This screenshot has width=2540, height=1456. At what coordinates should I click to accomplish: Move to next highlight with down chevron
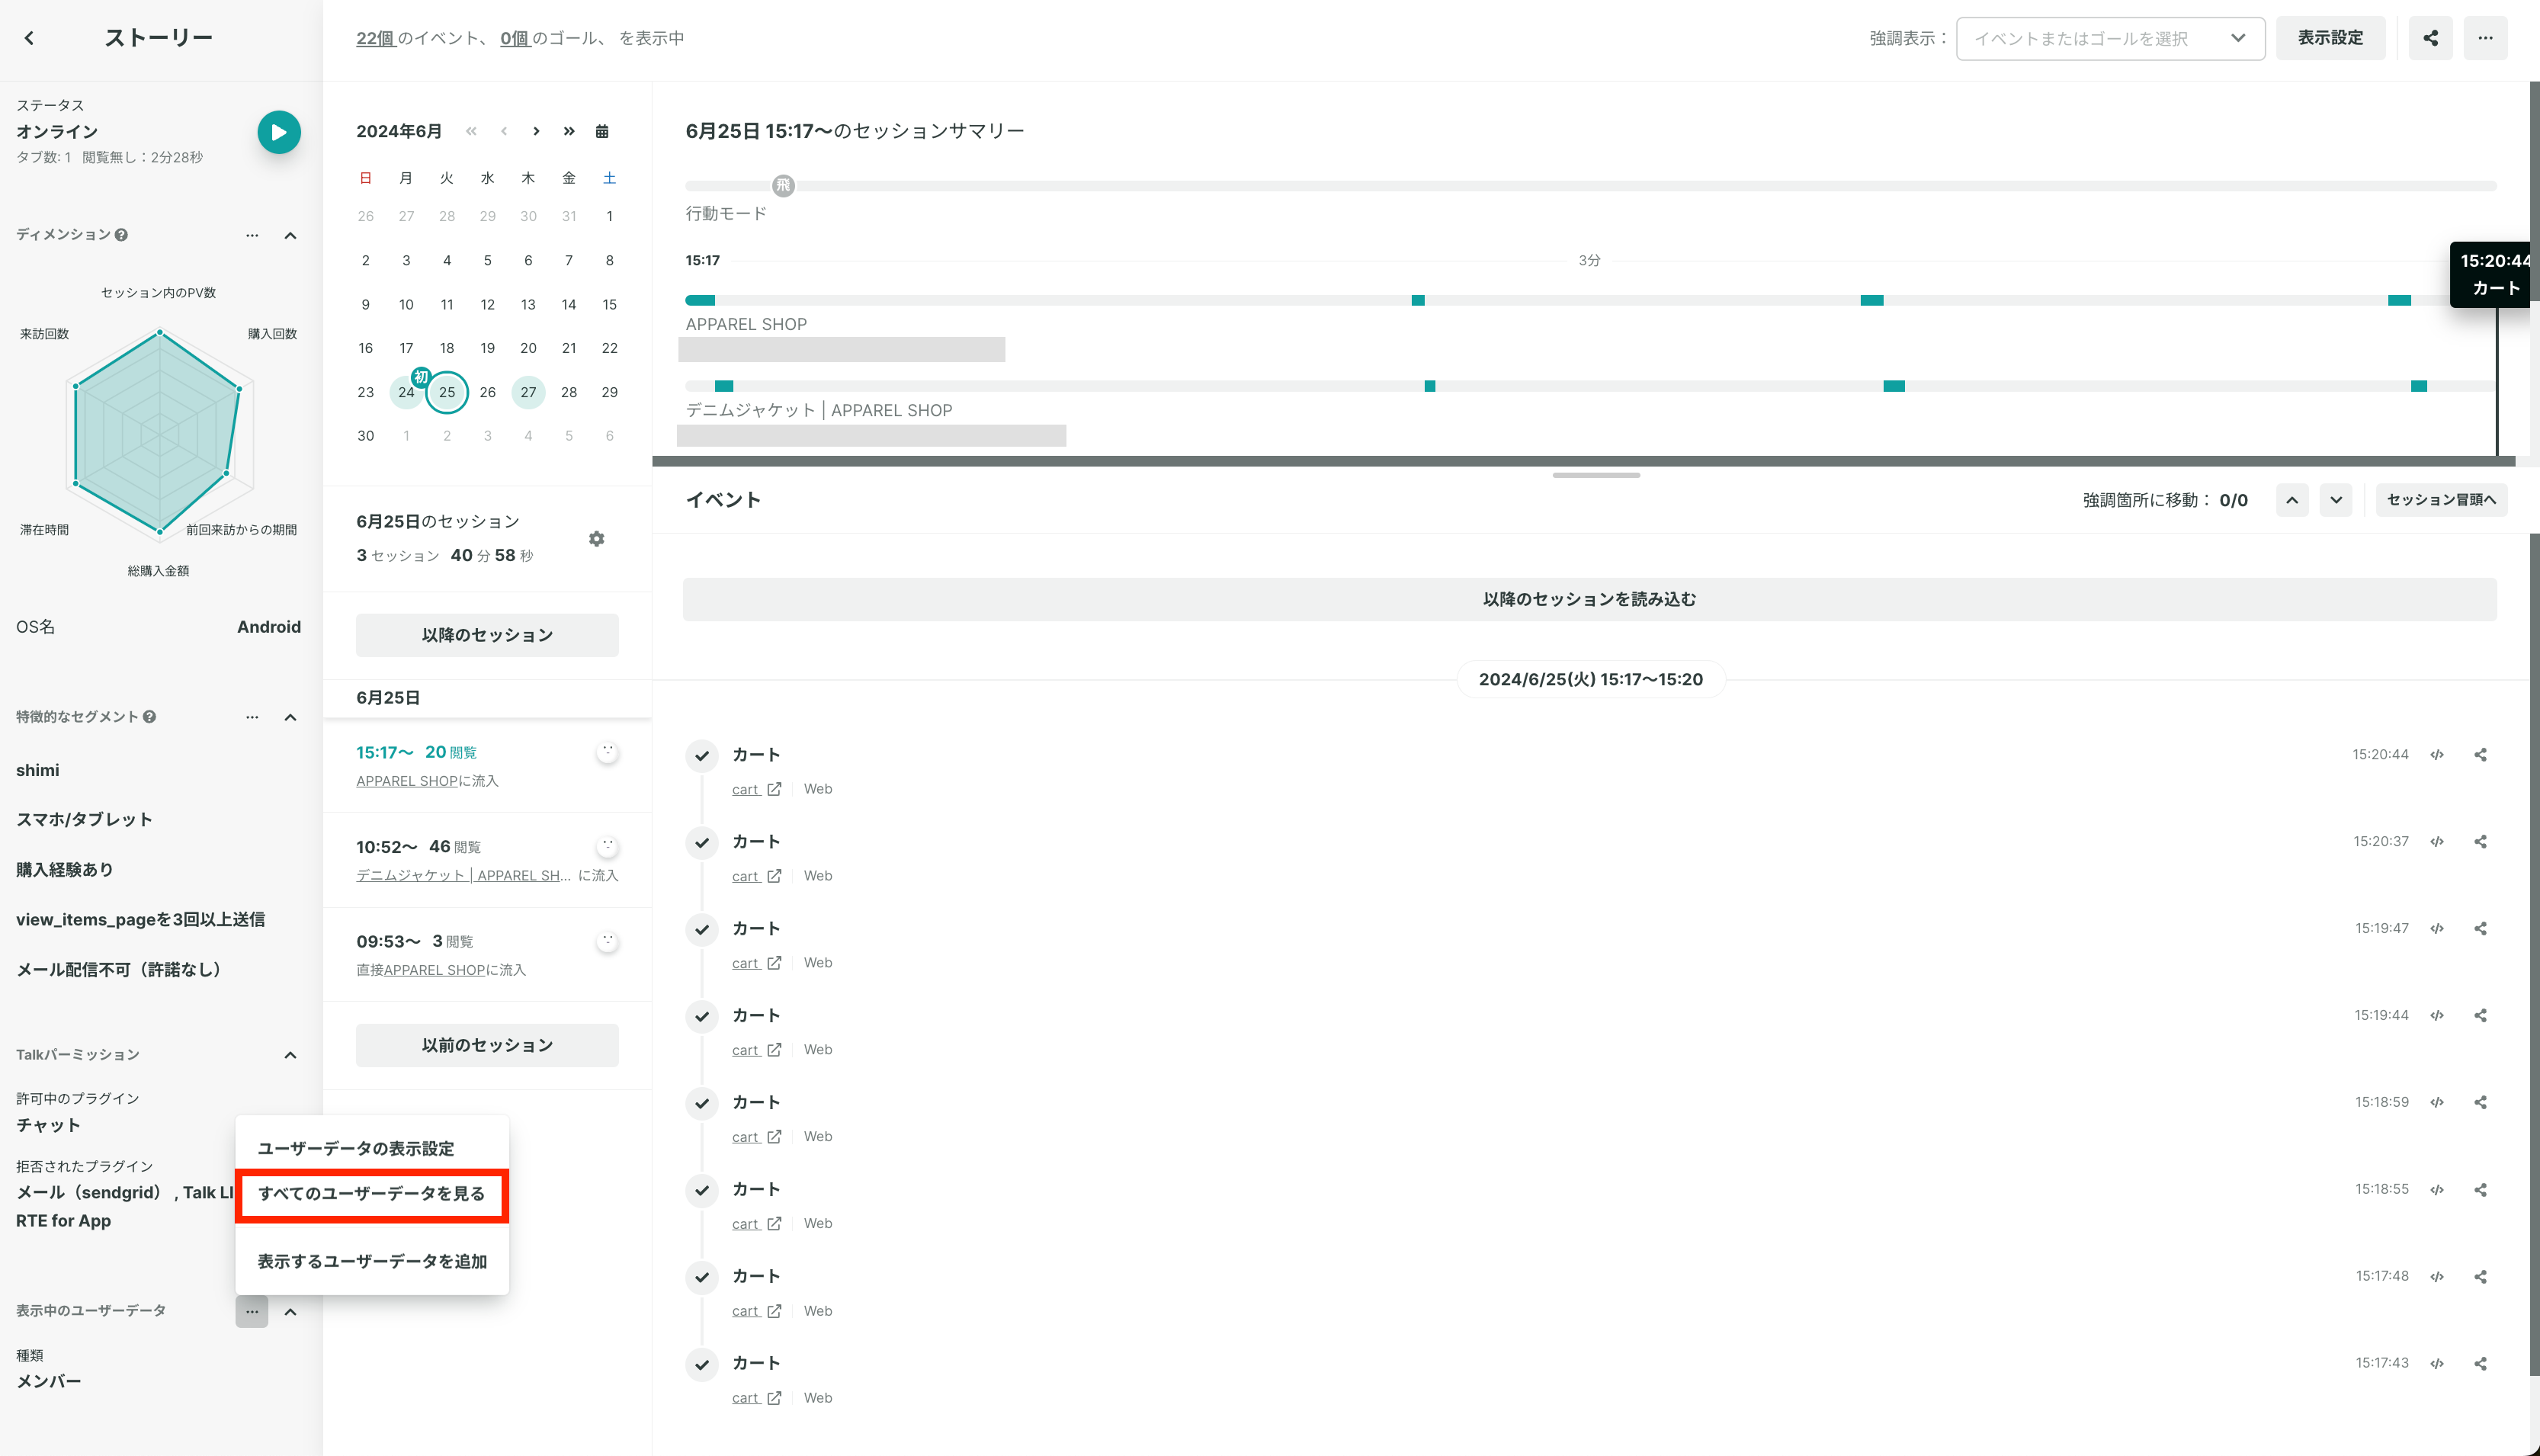point(2336,500)
